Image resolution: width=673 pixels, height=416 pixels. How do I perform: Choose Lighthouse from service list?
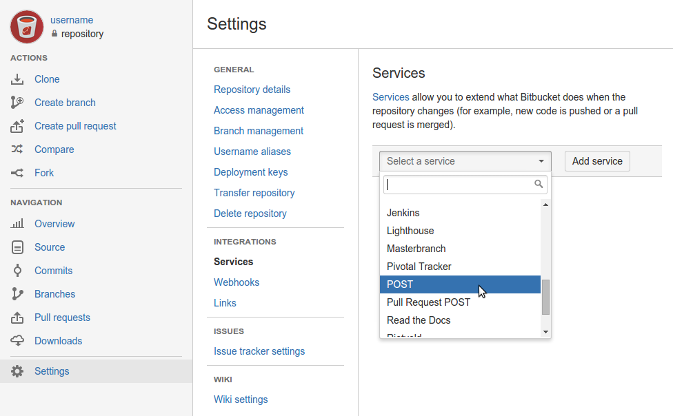point(460,231)
